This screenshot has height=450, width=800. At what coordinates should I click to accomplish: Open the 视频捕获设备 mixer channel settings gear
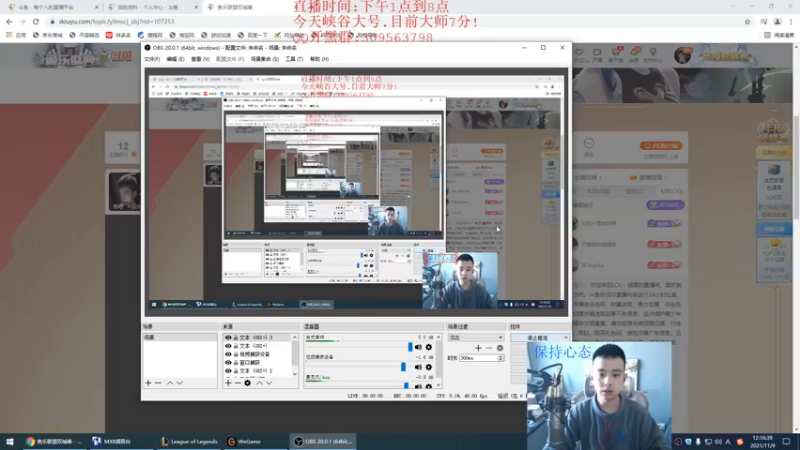coord(429,367)
